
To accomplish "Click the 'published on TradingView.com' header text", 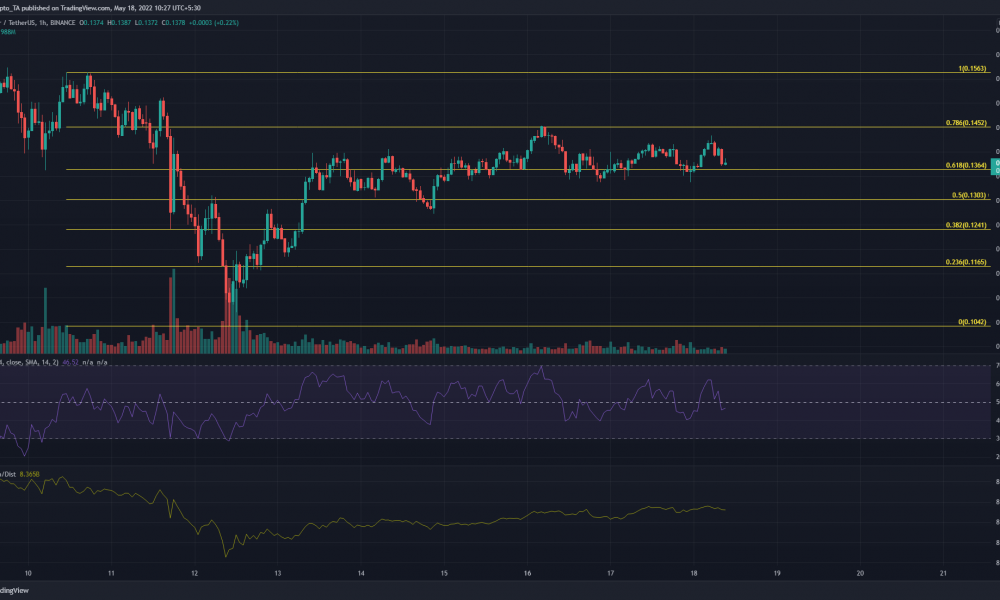I will click(x=68, y=8).
